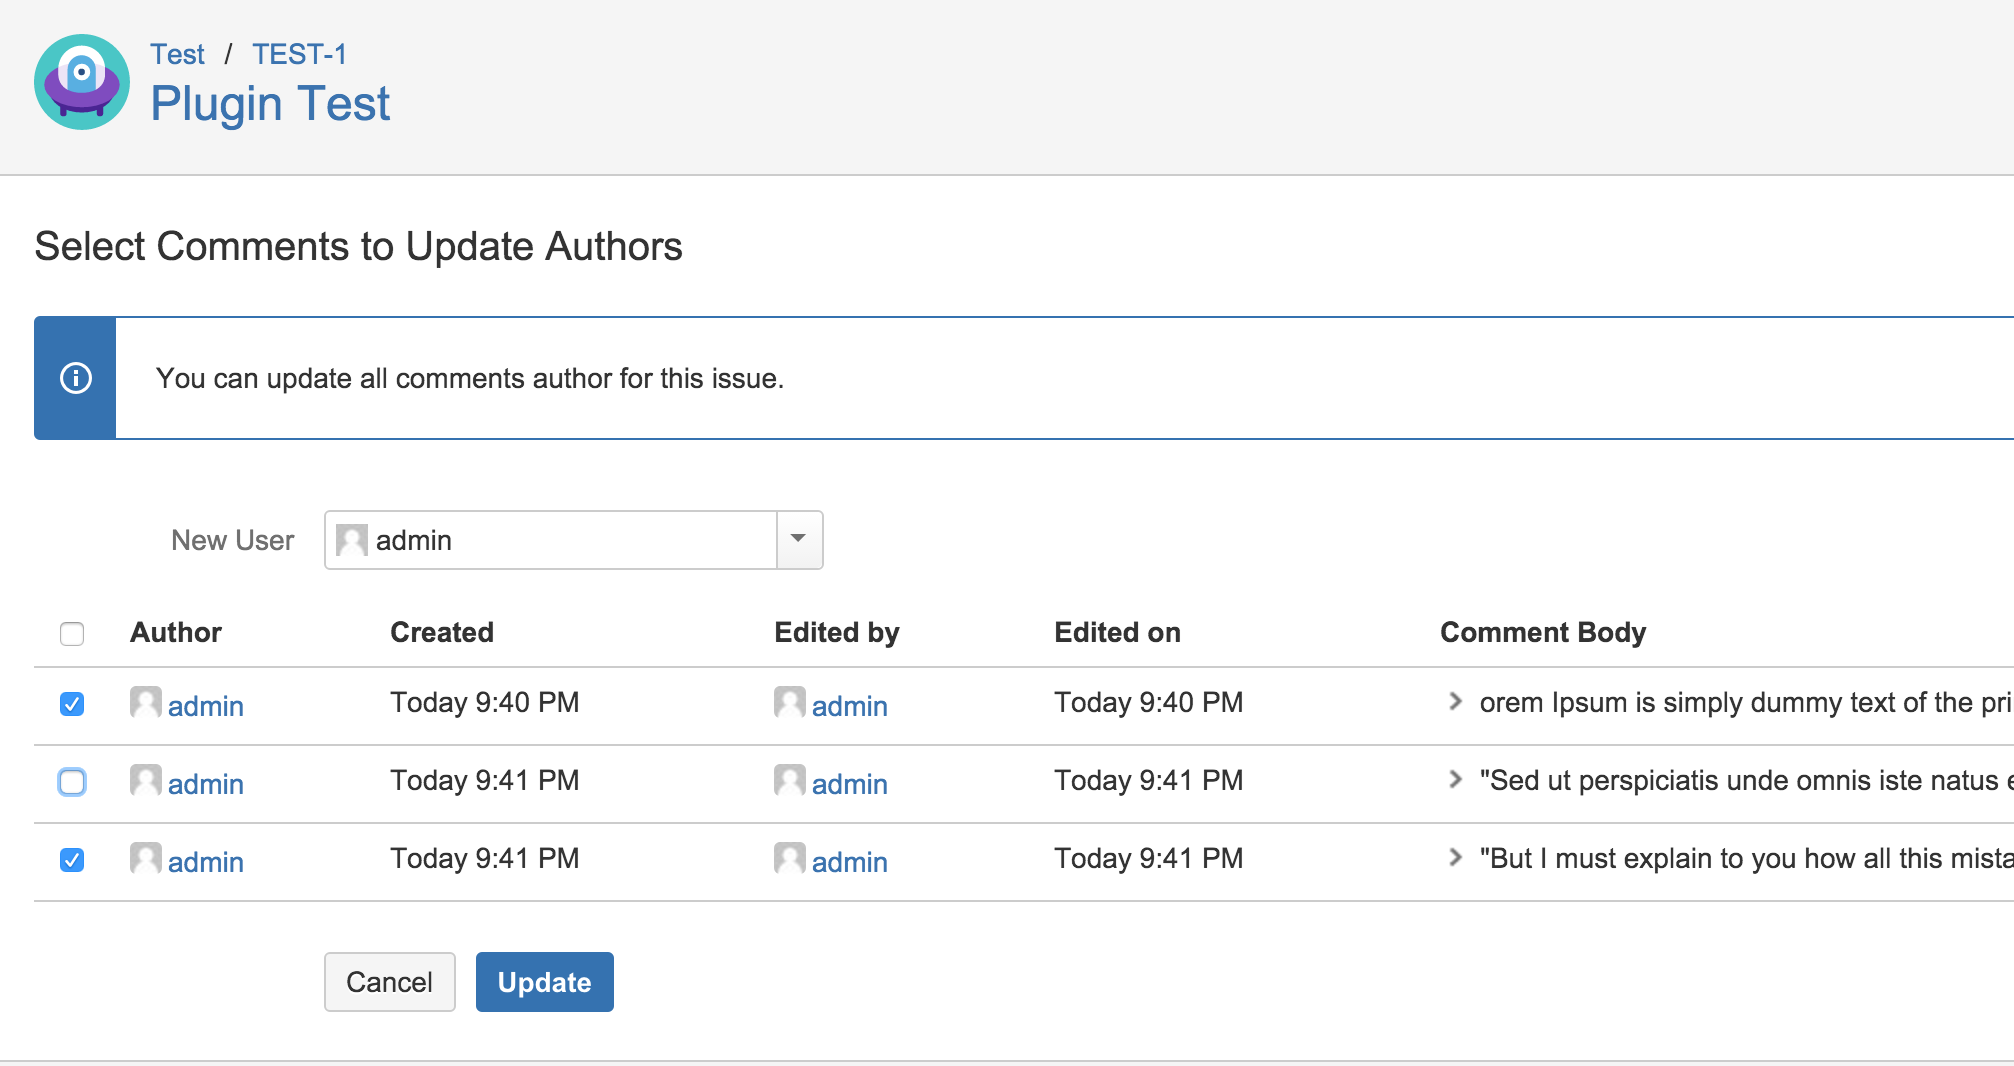Click the But I must explain comment text

coord(1746,858)
